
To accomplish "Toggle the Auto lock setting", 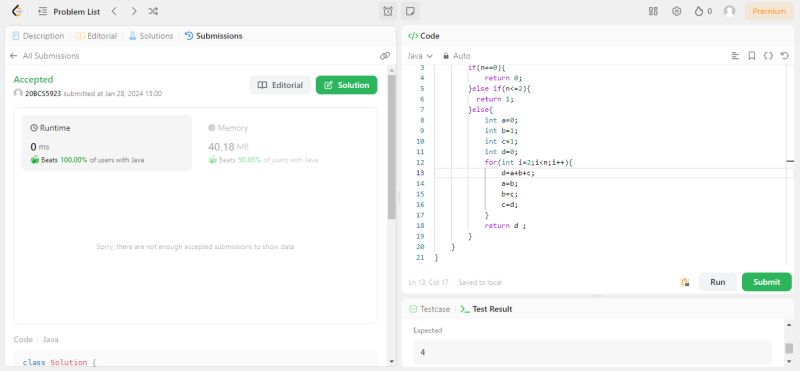I will (457, 56).
